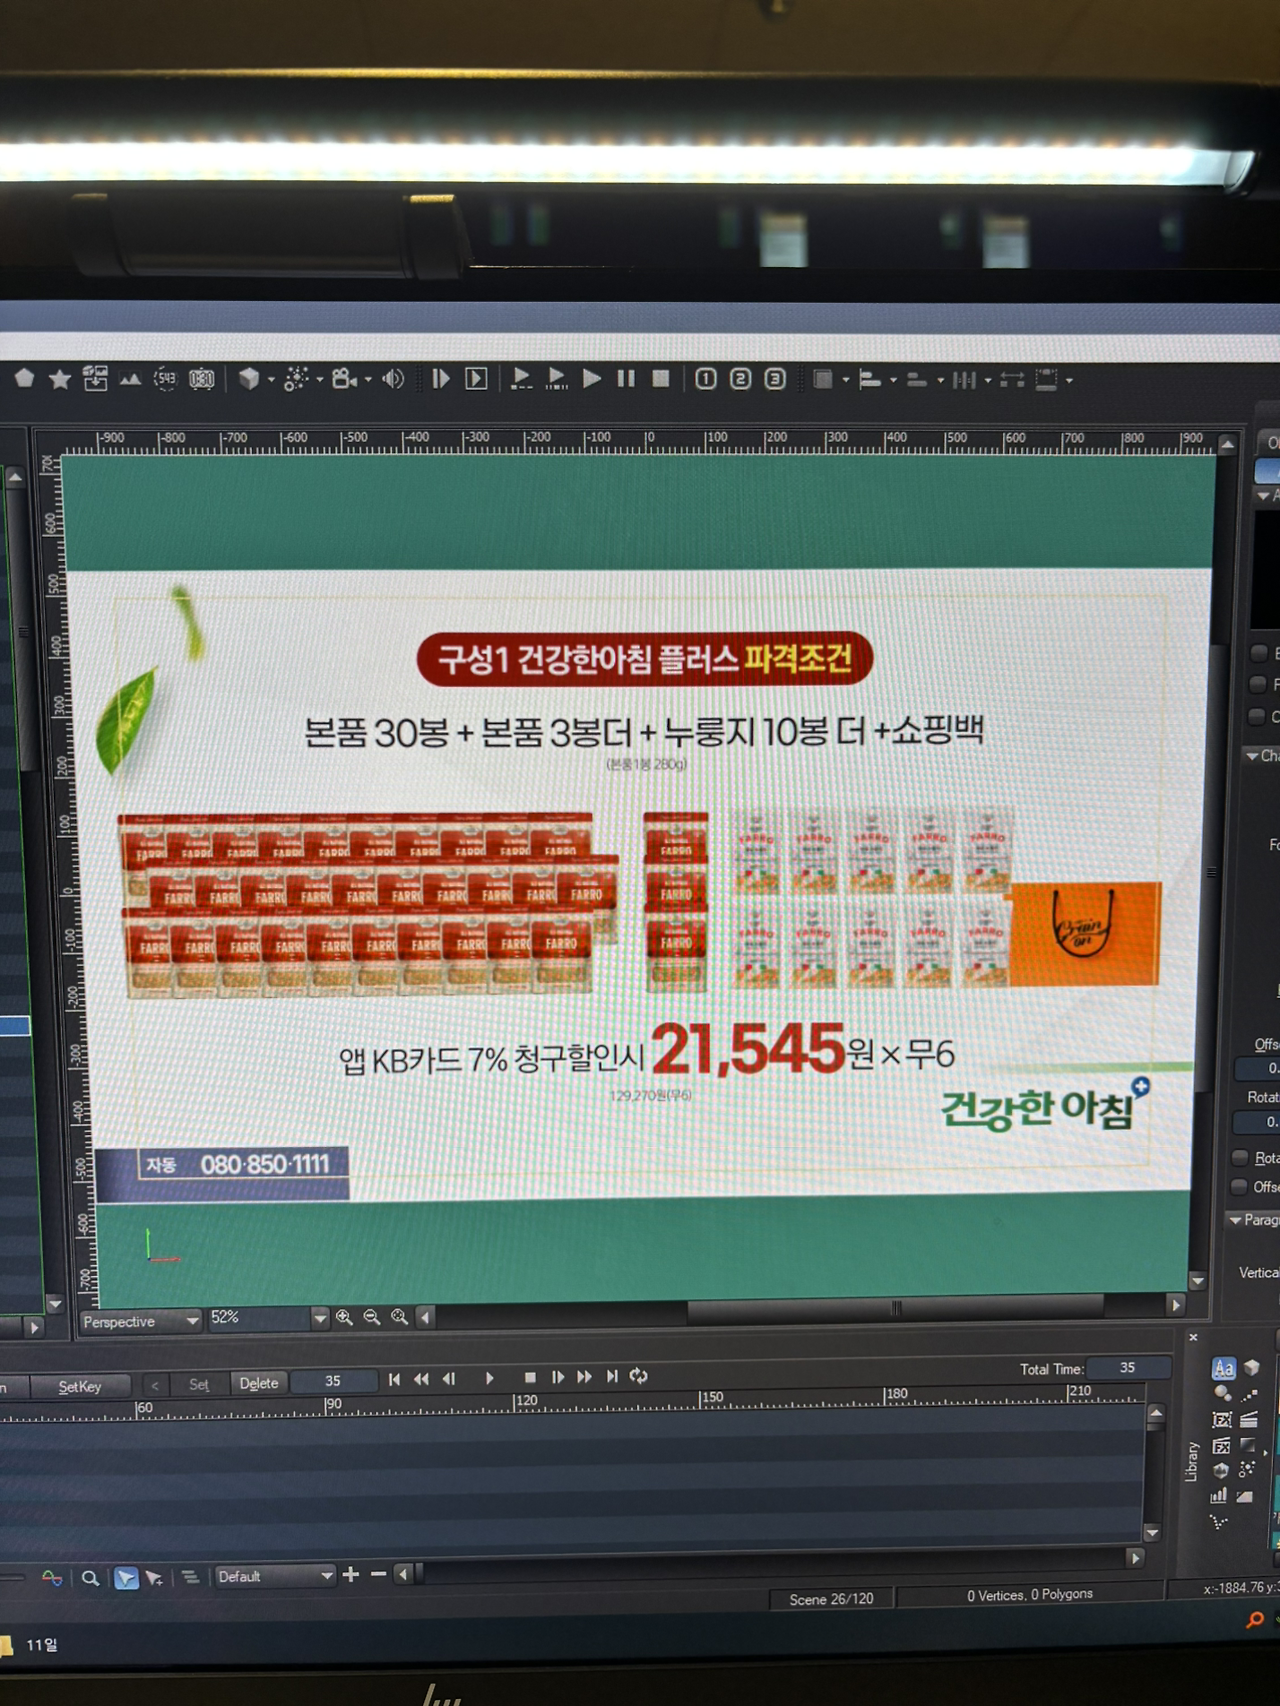
Task: Close the Library panel with X
Action: [x=1193, y=1337]
